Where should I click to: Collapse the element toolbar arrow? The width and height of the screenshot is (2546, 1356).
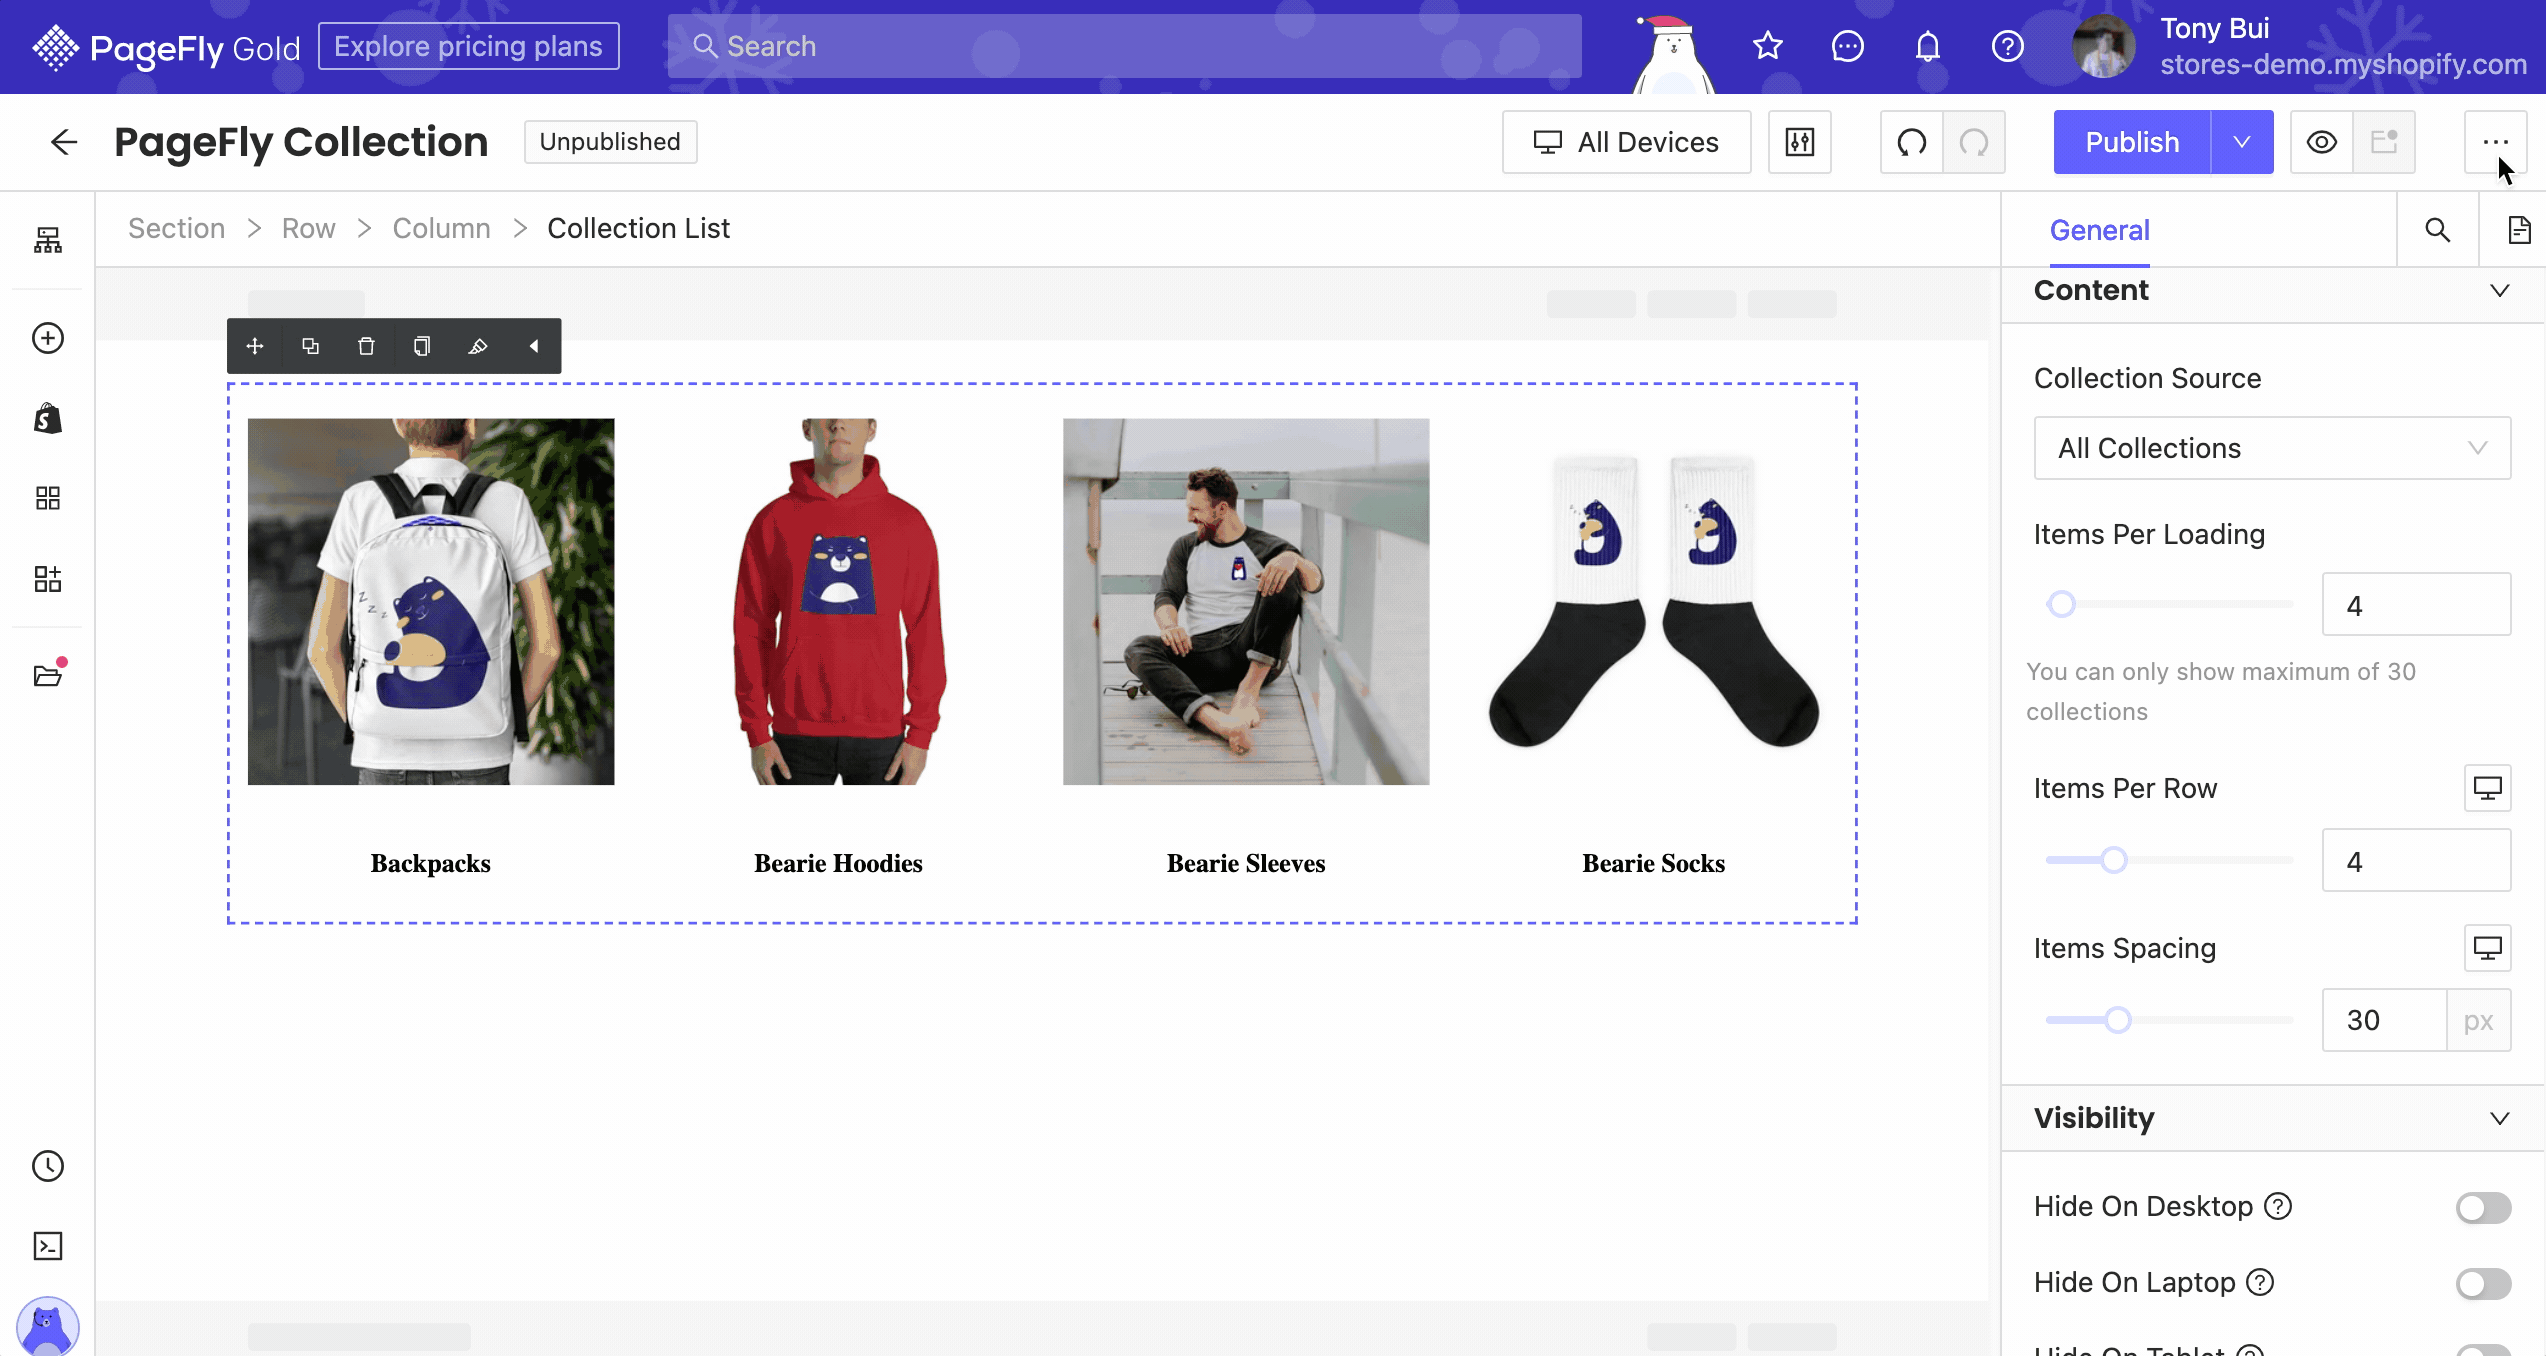point(534,346)
